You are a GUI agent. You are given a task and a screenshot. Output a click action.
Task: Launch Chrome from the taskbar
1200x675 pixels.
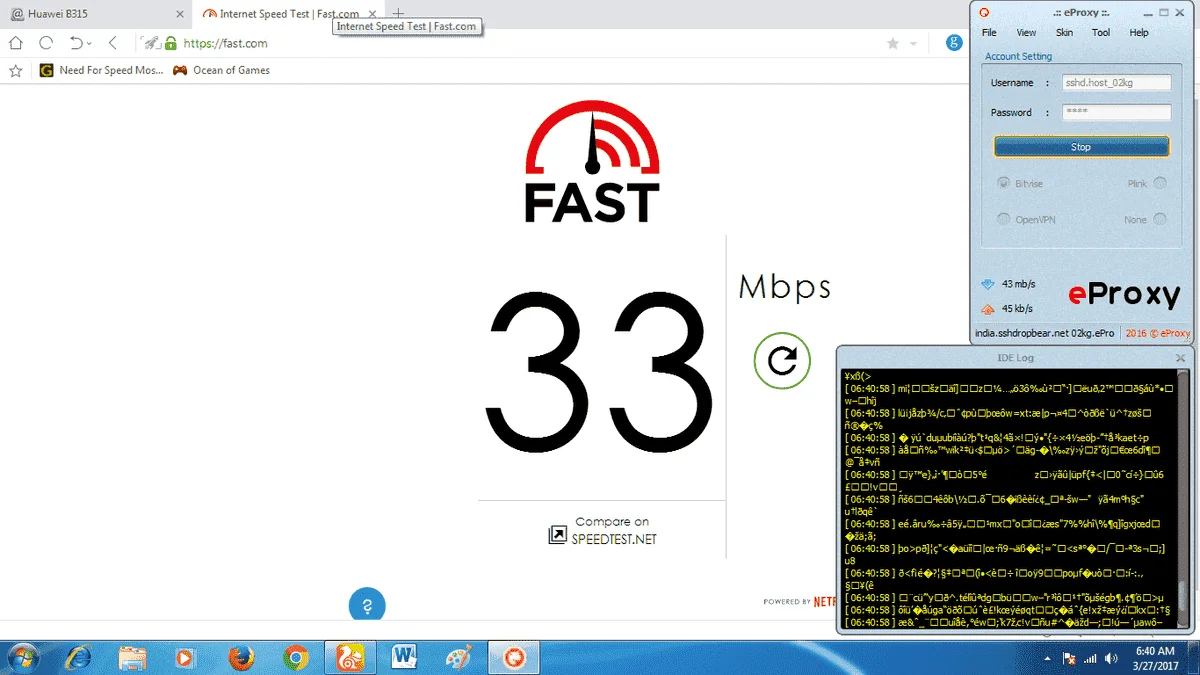coord(295,657)
